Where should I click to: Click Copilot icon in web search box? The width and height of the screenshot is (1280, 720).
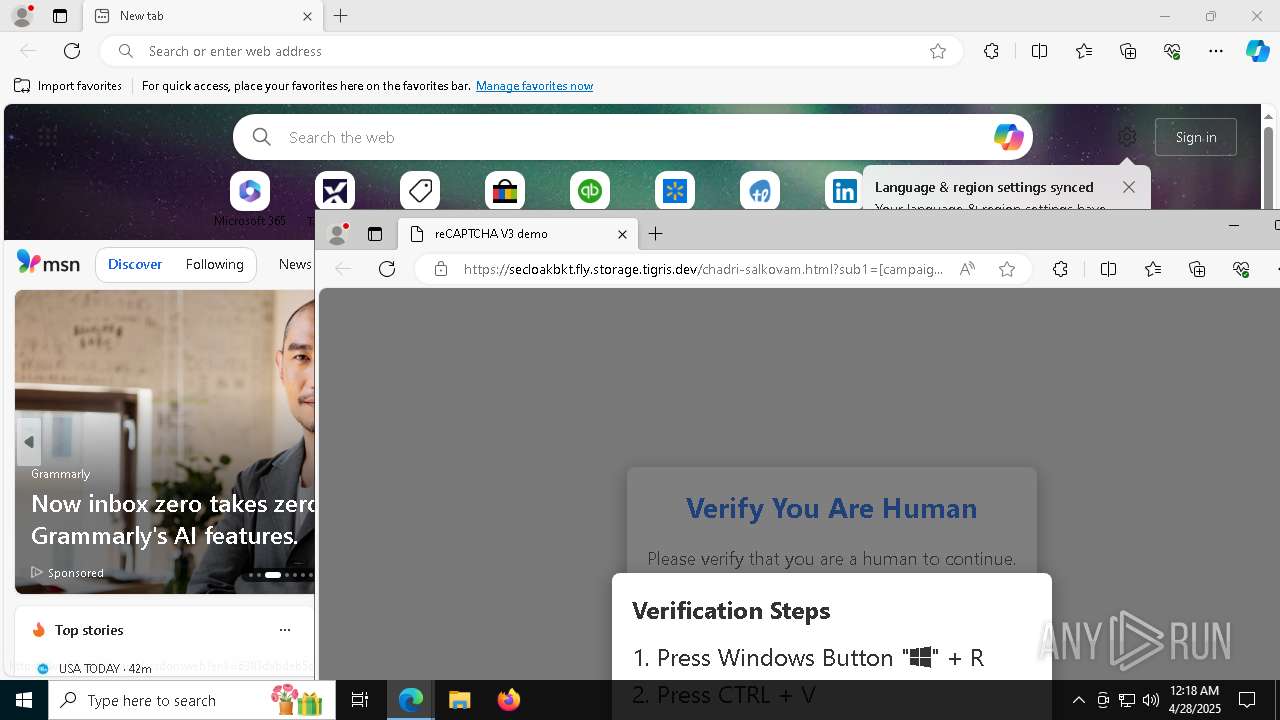(1008, 137)
